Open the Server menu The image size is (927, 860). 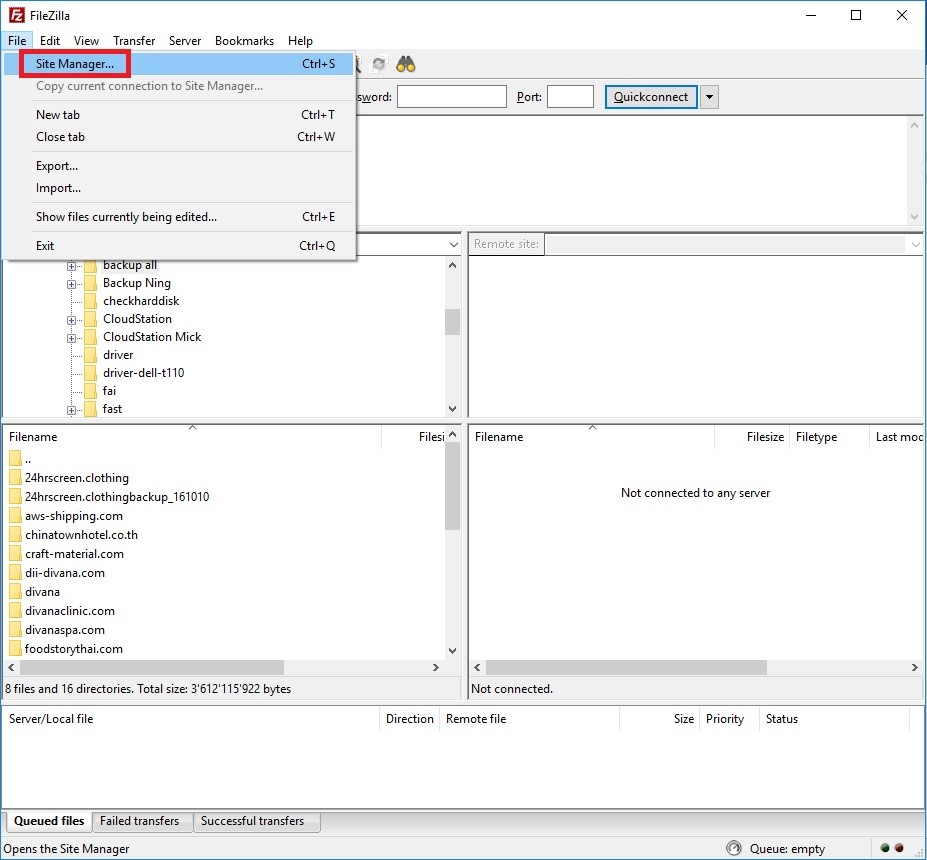[x=185, y=41]
